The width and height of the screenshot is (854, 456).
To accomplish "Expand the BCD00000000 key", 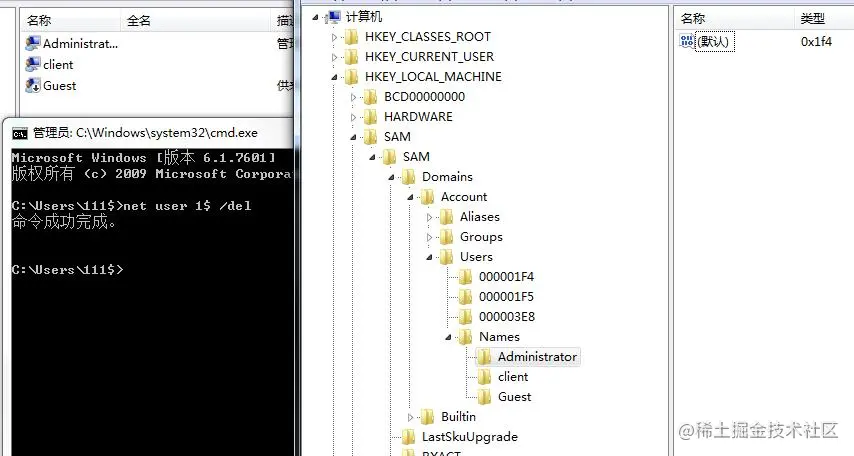I will pyautogui.click(x=353, y=98).
